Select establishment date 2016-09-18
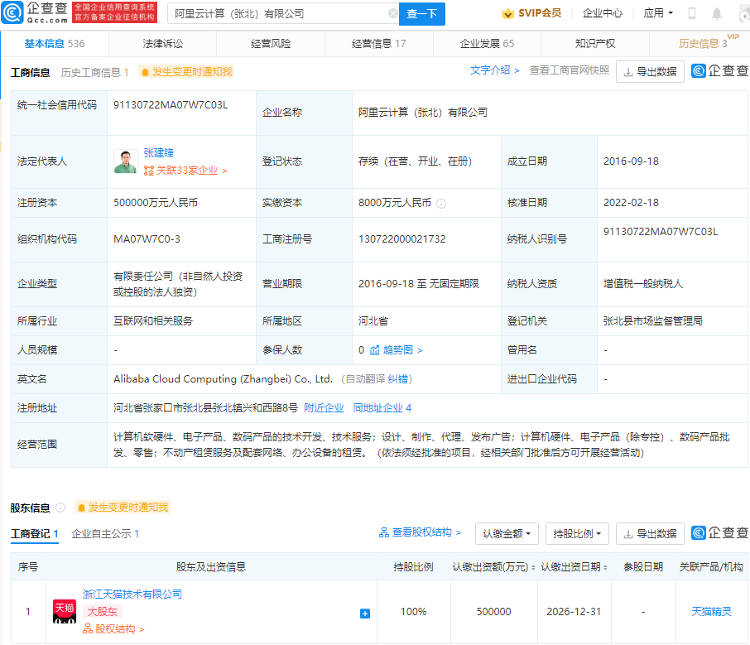The width and height of the screenshot is (750, 645). [631, 161]
